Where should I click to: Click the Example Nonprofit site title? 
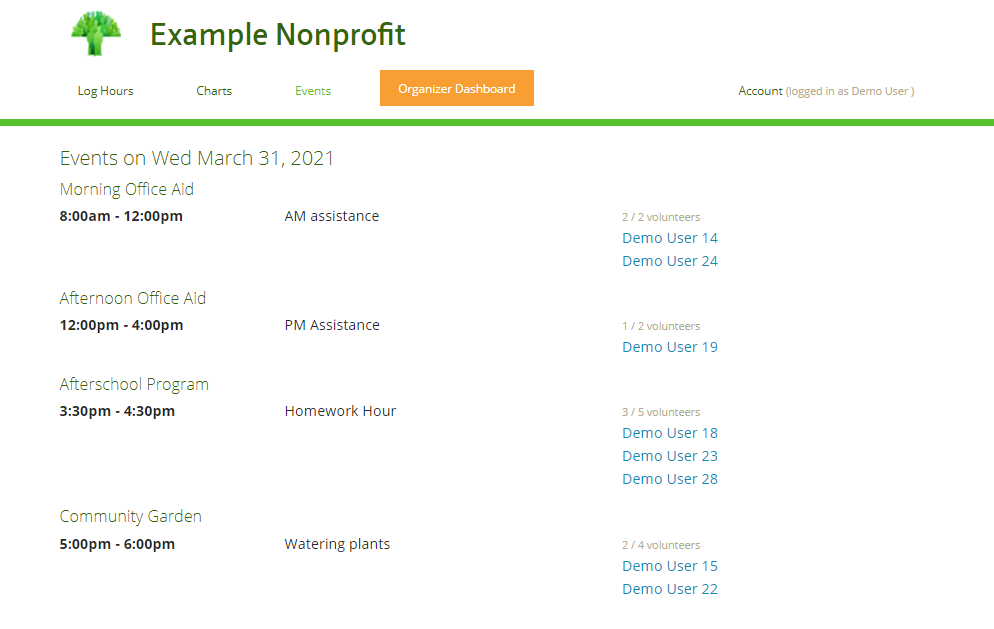277,35
